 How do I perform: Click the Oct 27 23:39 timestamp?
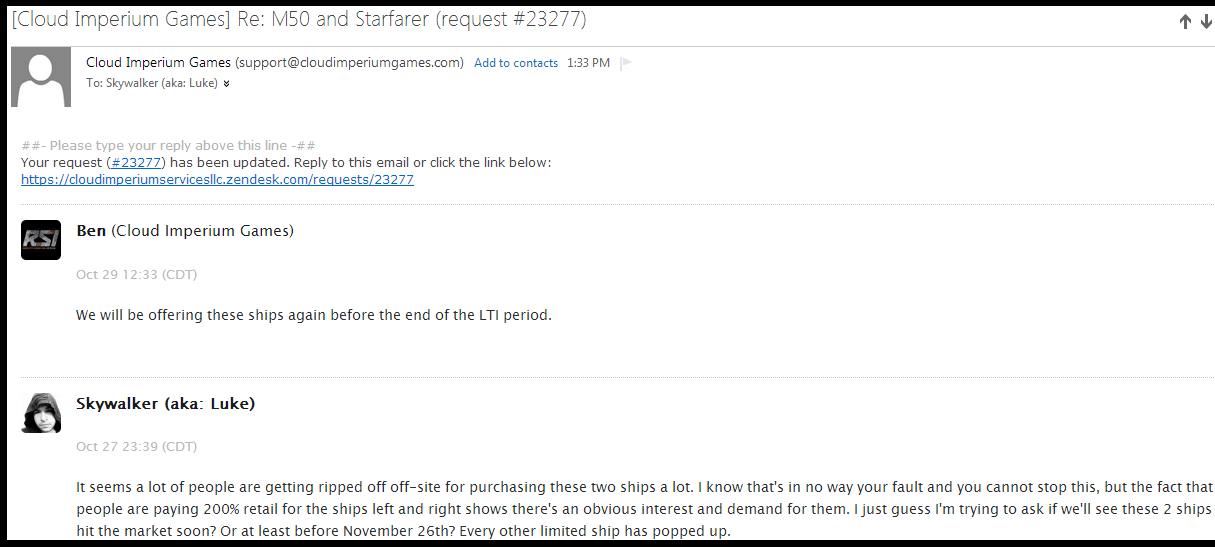[136, 447]
